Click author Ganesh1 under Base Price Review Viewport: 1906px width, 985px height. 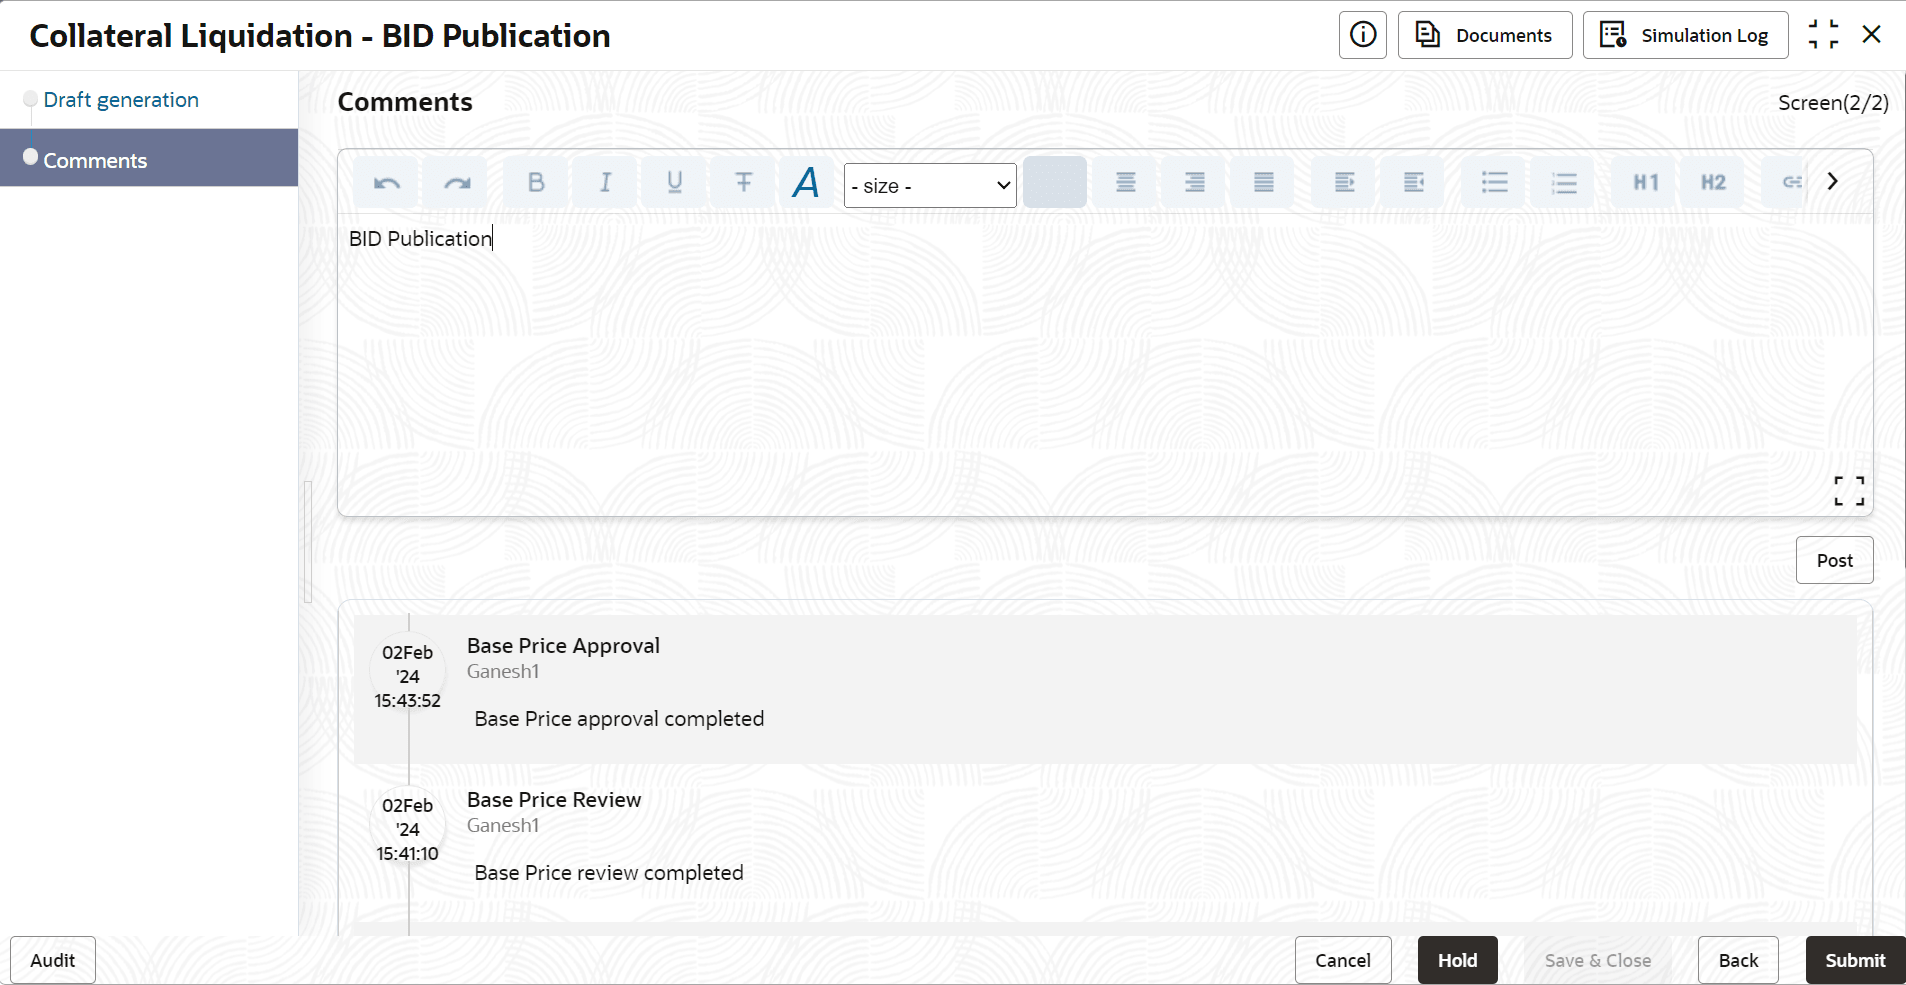coord(503,826)
